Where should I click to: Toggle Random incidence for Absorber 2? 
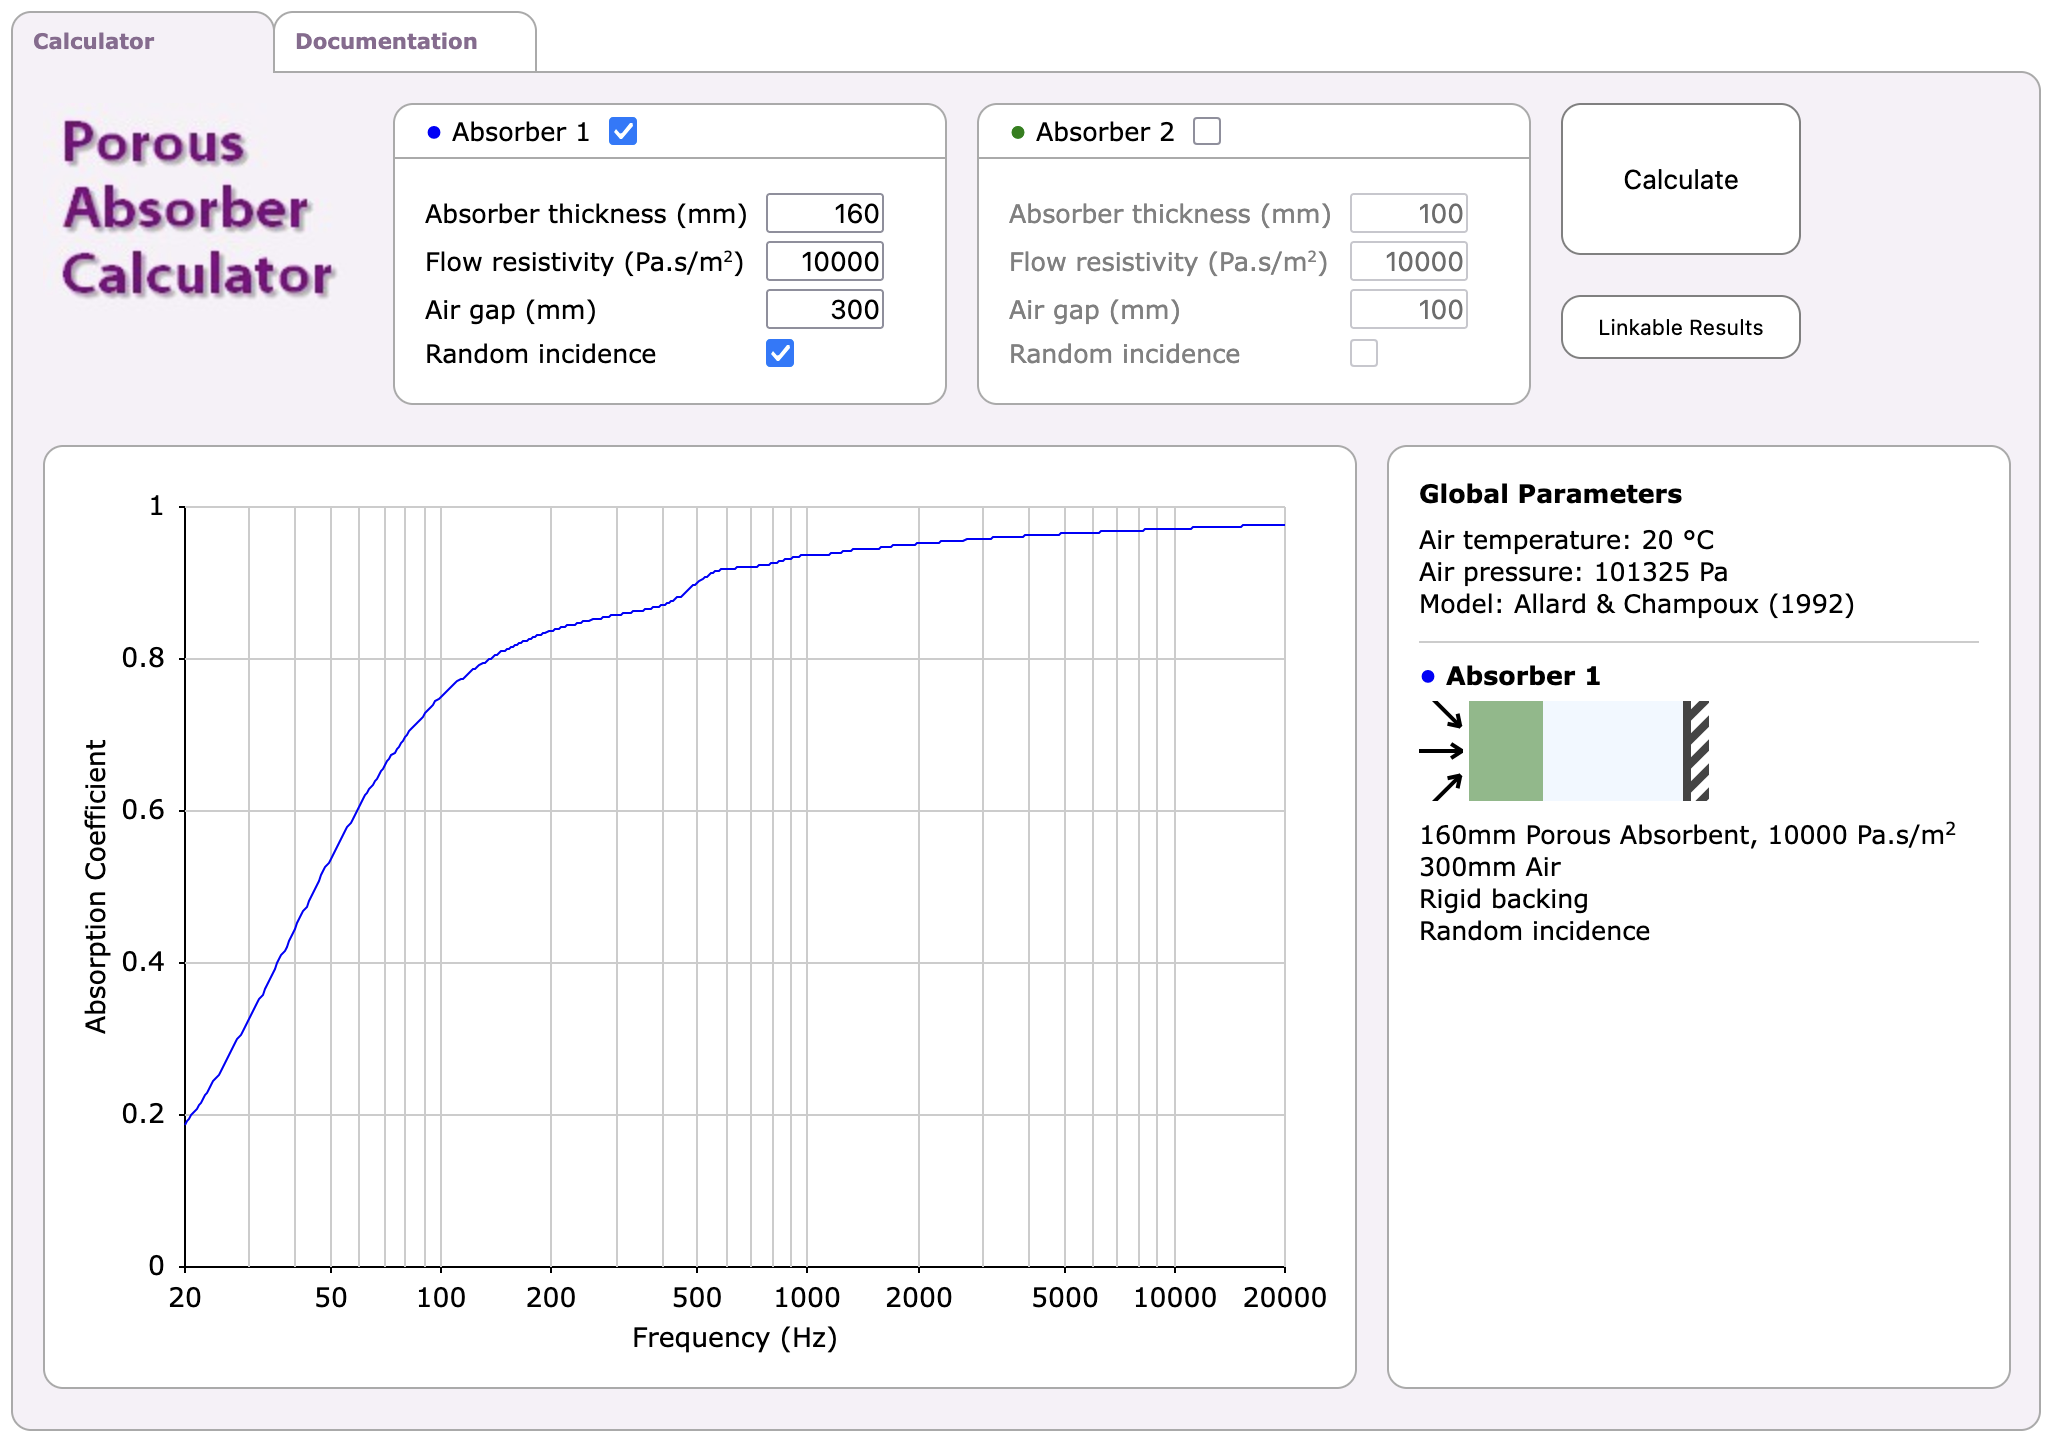pos(1364,353)
